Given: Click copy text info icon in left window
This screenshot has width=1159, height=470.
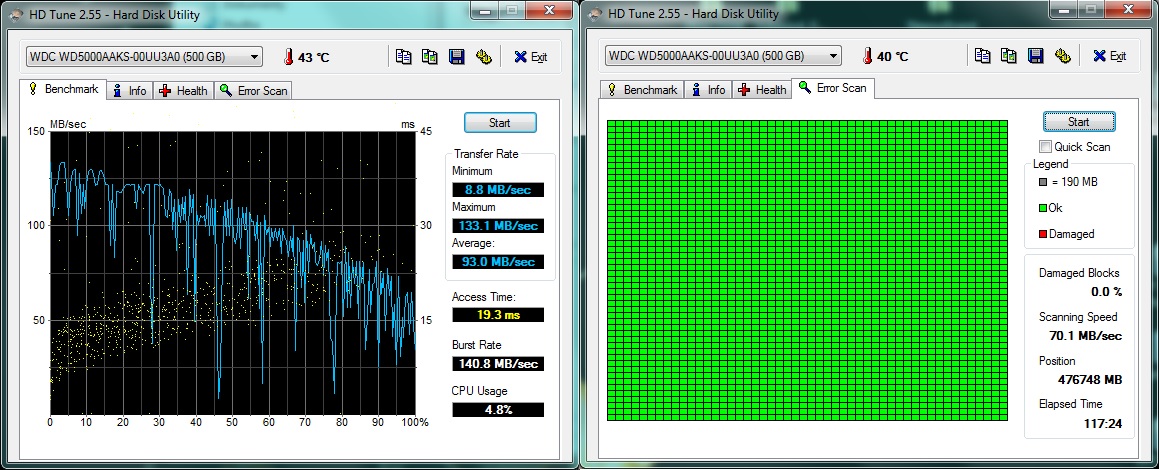Looking at the screenshot, I should pyautogui.click(x=403, y=57).
